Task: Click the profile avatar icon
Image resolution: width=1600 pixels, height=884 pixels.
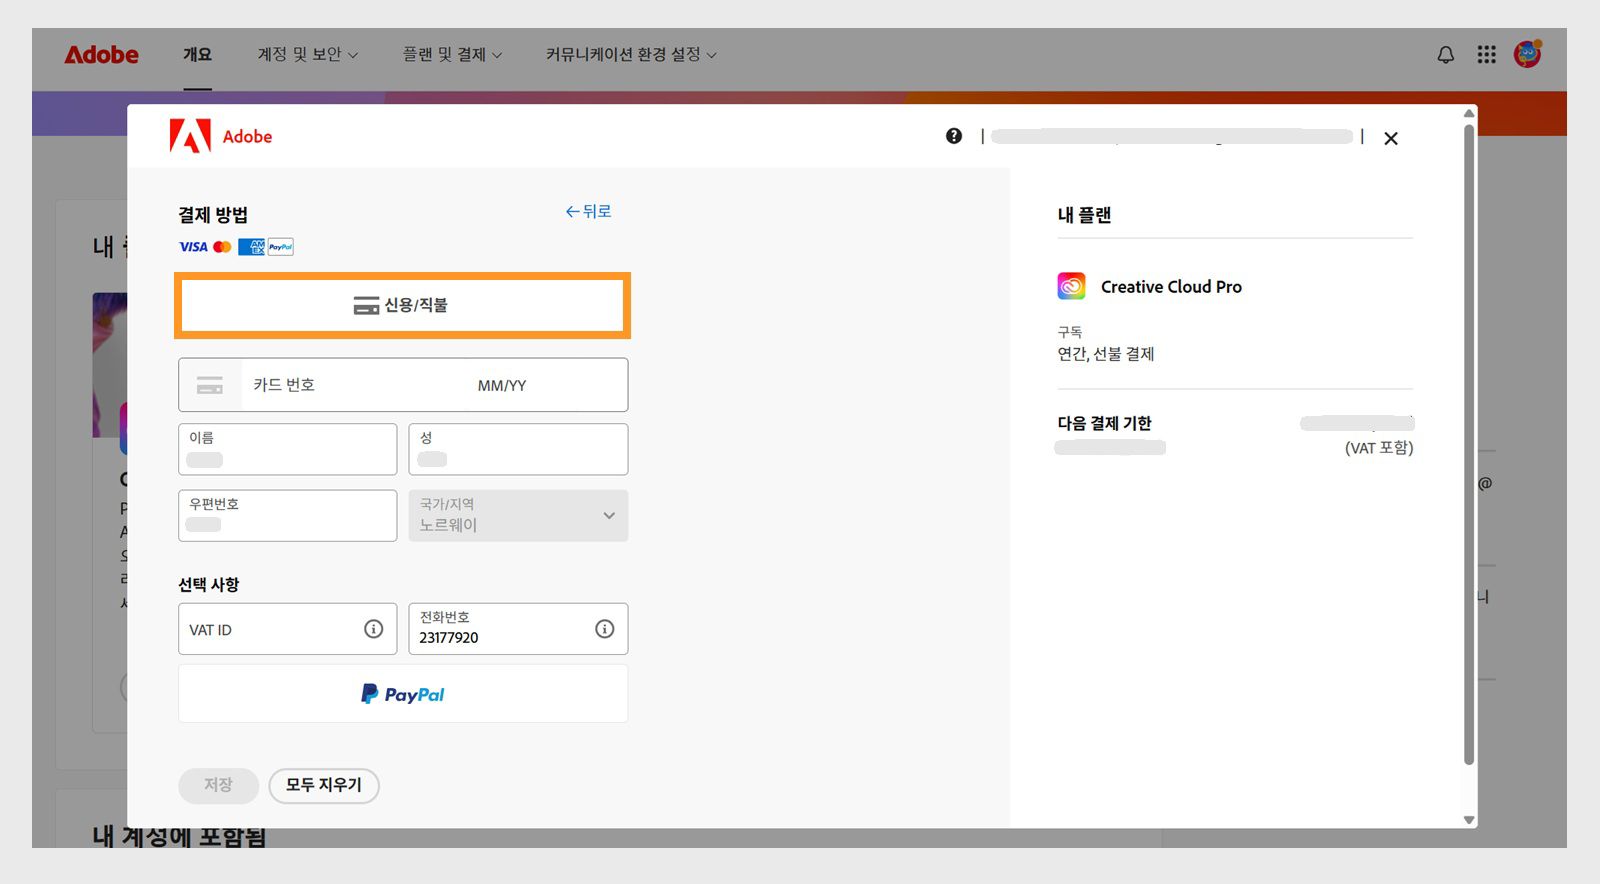Action: pyautogui.click(x=1528, y=54)
